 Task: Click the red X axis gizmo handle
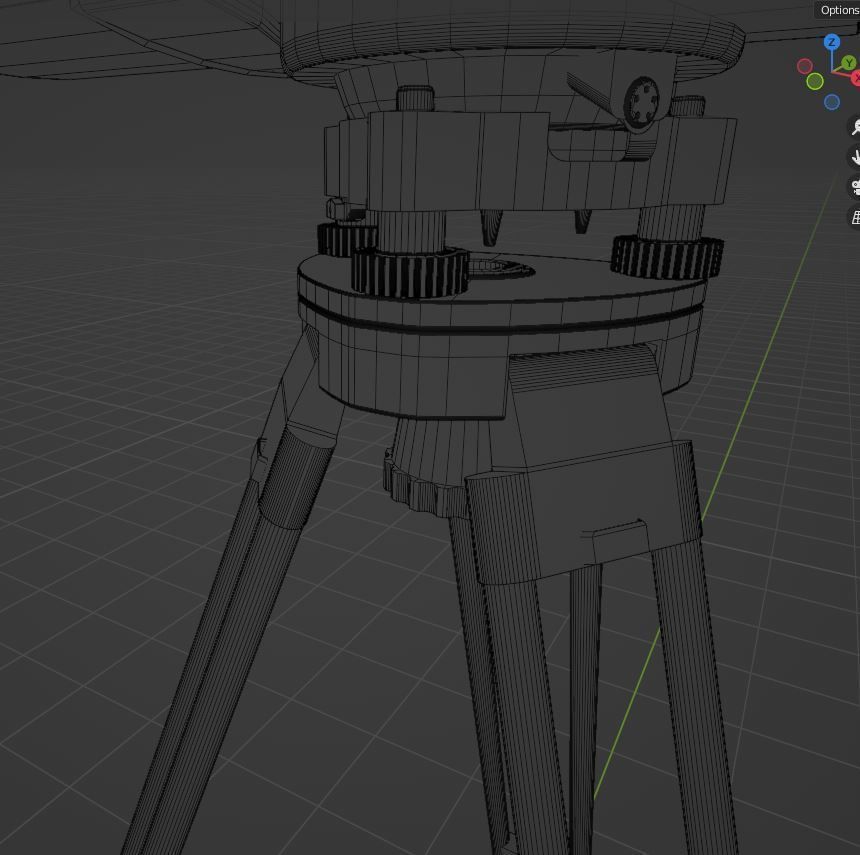(x=856, y=80)
